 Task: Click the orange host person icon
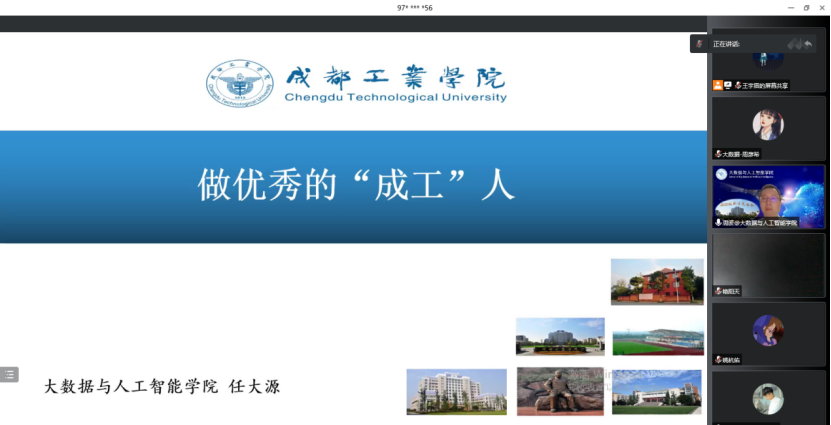pyautogui.click(x=718, y=85)
